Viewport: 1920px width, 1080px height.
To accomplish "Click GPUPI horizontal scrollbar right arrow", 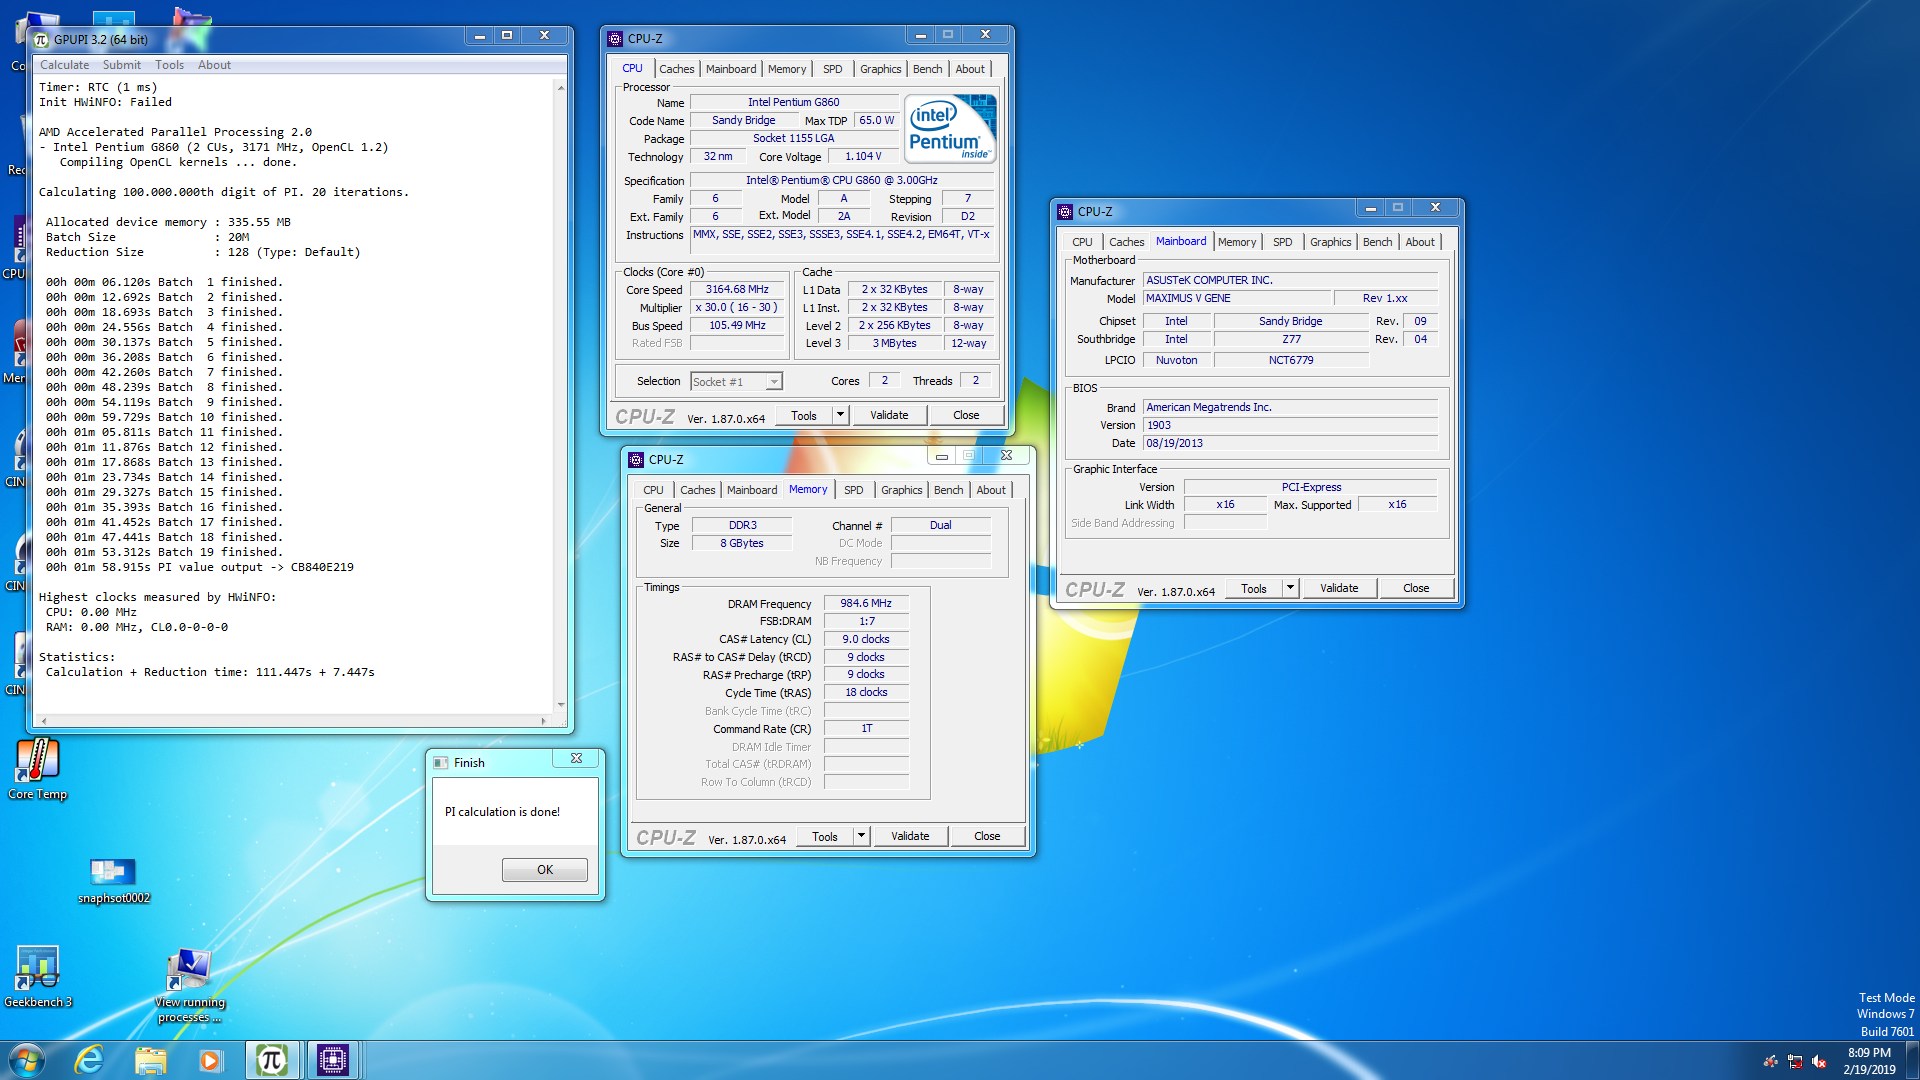I will coord(543,720).
